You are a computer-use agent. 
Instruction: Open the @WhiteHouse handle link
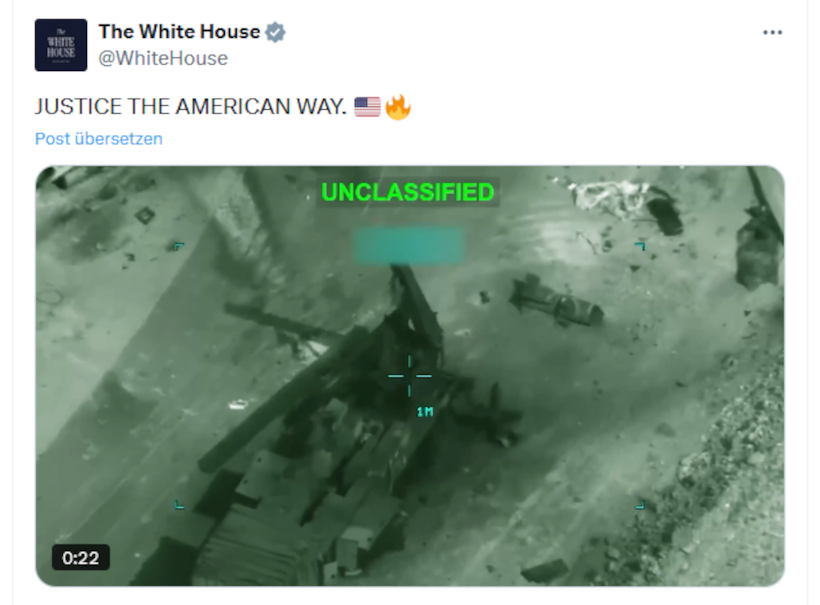point(163,58)
